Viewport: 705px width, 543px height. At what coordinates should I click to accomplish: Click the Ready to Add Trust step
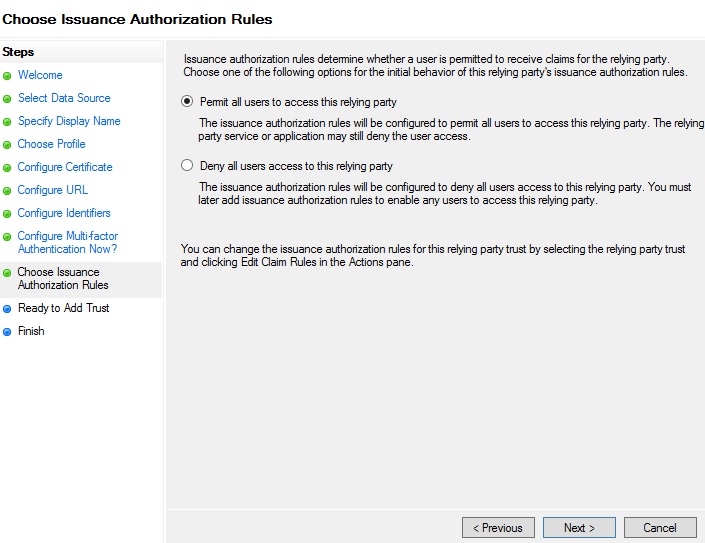(63, 308)
